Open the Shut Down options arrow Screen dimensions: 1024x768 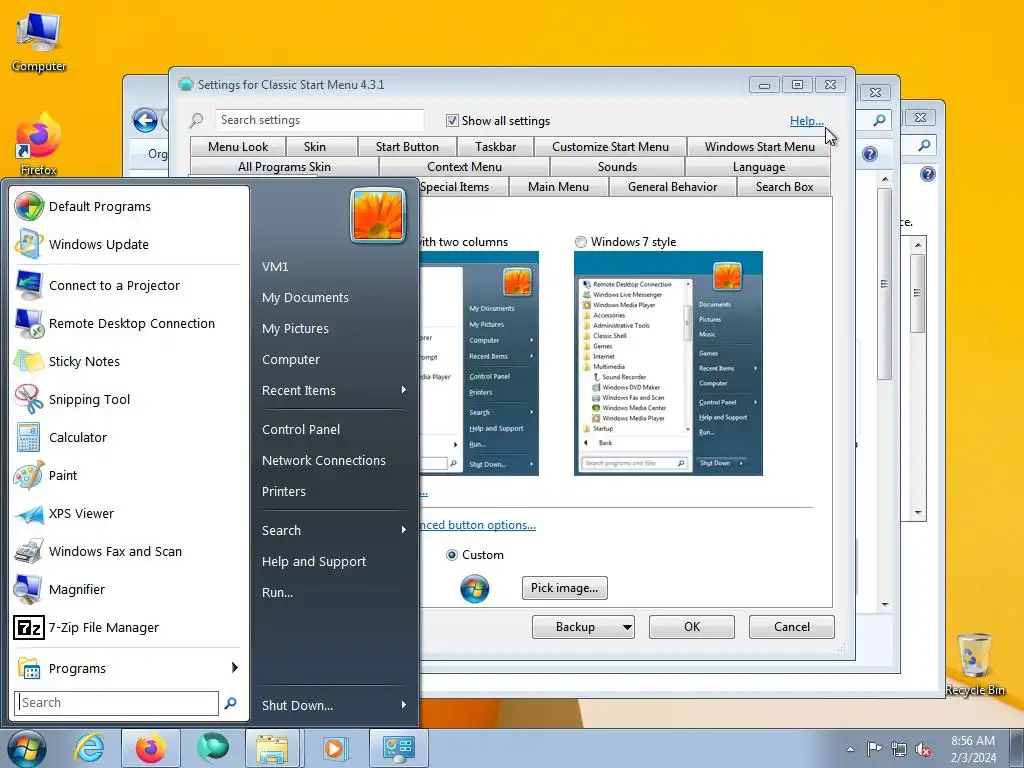(404, 705)
